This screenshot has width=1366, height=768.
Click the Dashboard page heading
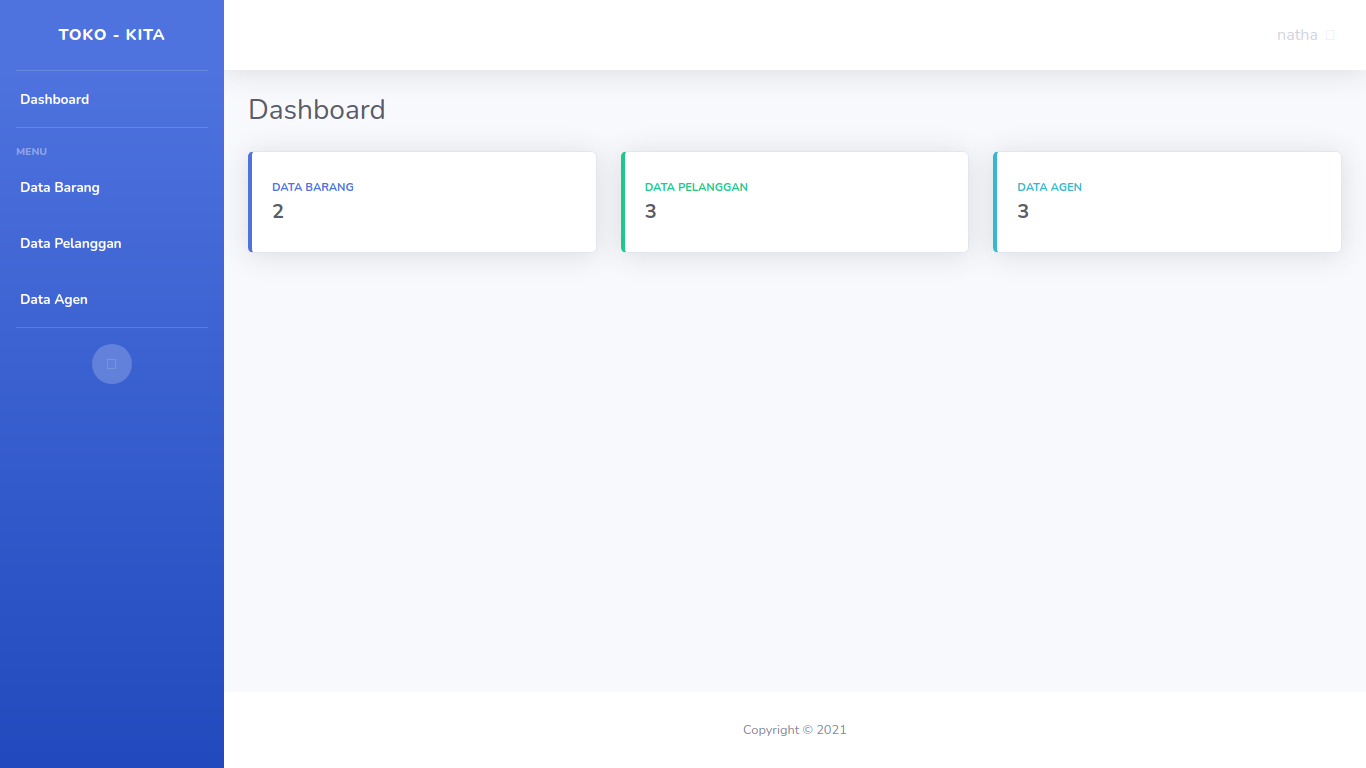click(317, 110)
